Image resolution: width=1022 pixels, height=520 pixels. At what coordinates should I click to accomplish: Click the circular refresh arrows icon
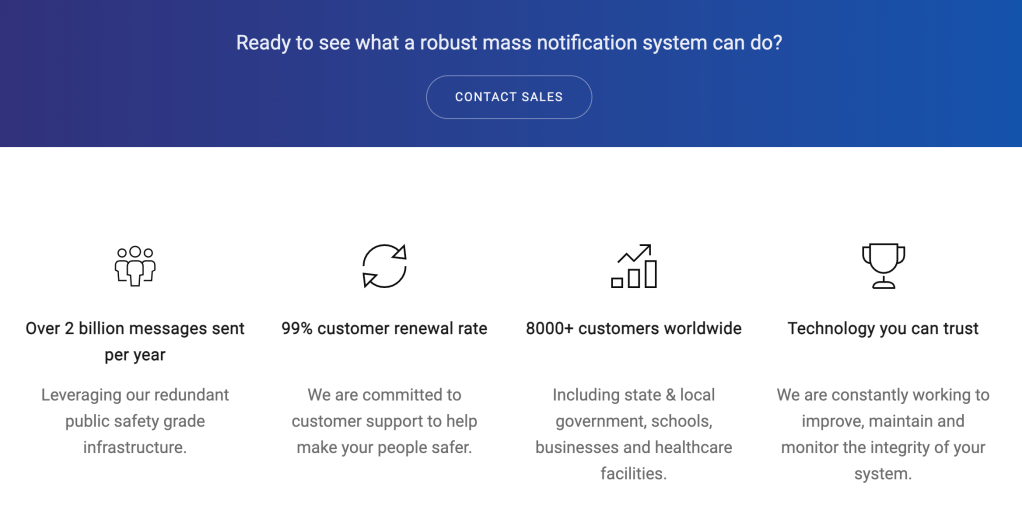384,266
